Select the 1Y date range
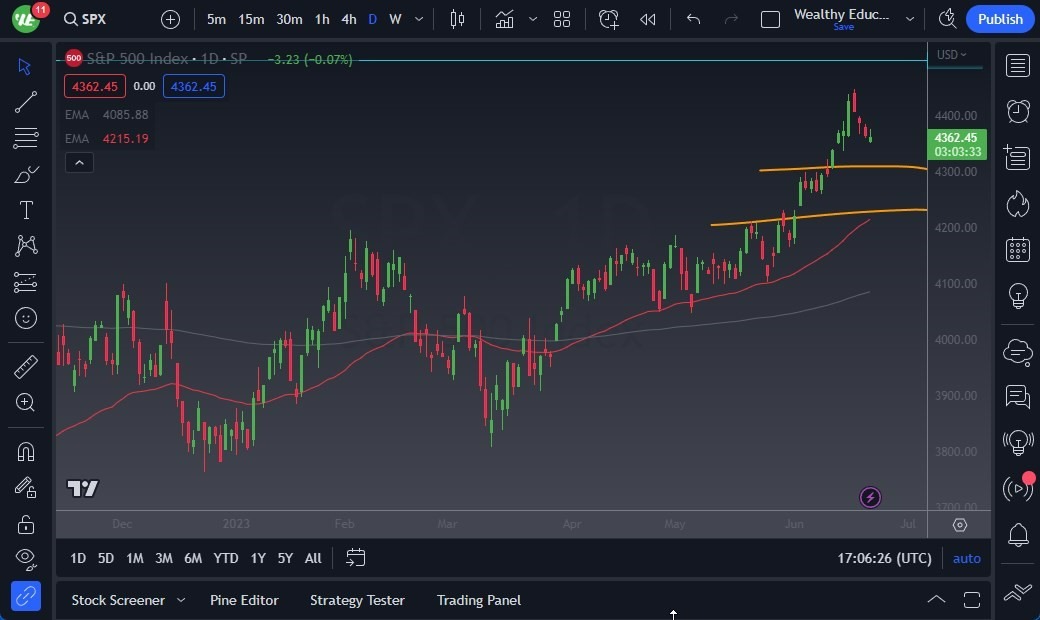Image resolution: width=1040 pixels, height=620 pixels. pos(257,558)
